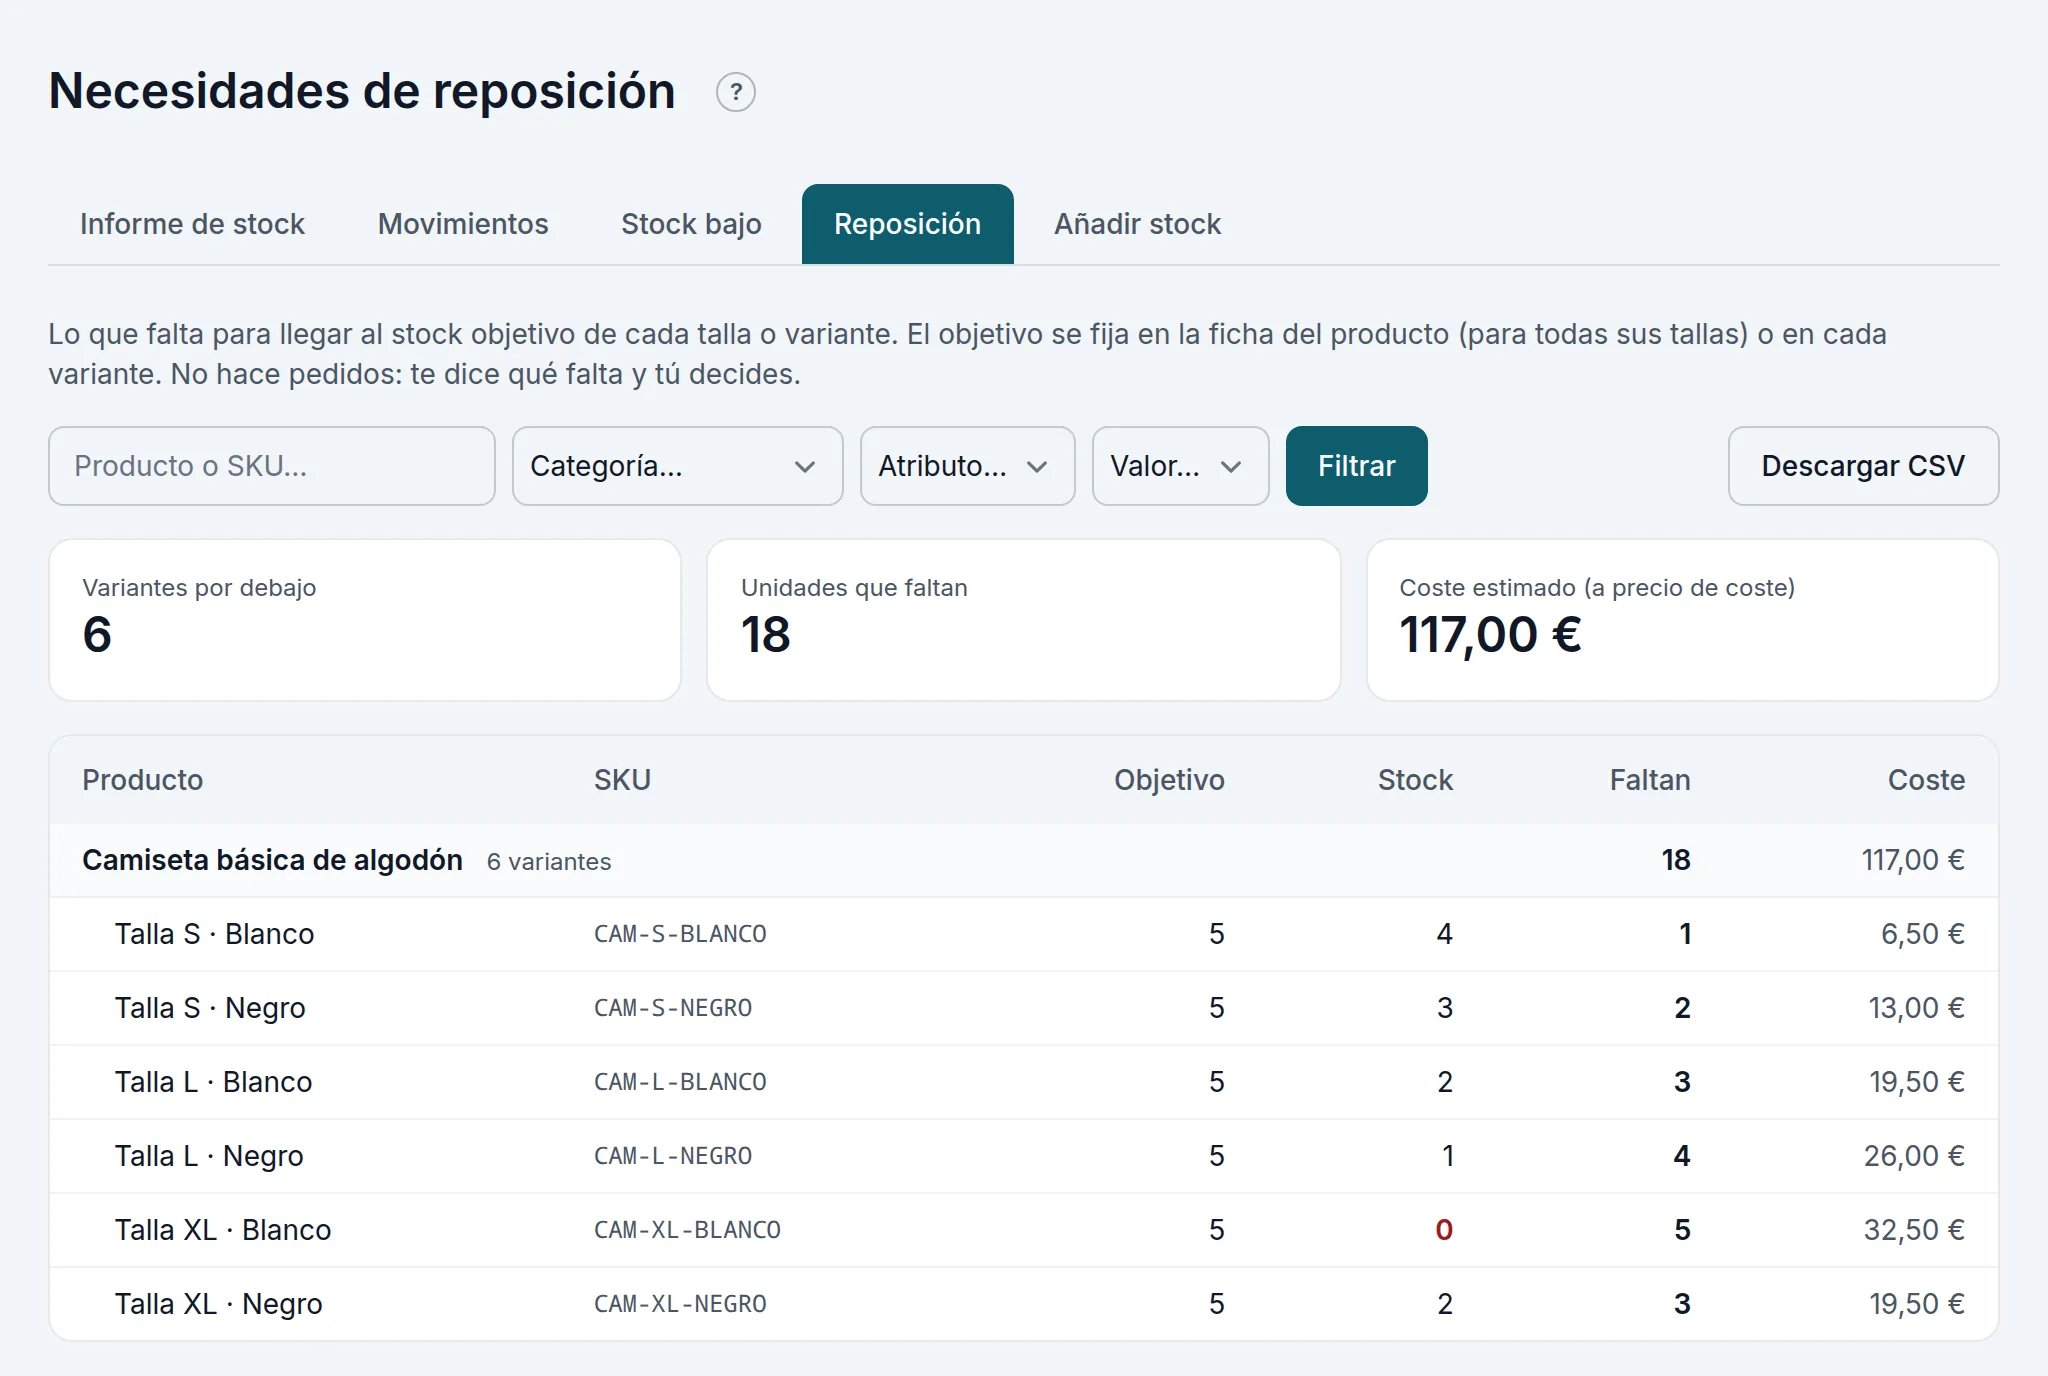Click the Objetivo column header

(1169, 780)
